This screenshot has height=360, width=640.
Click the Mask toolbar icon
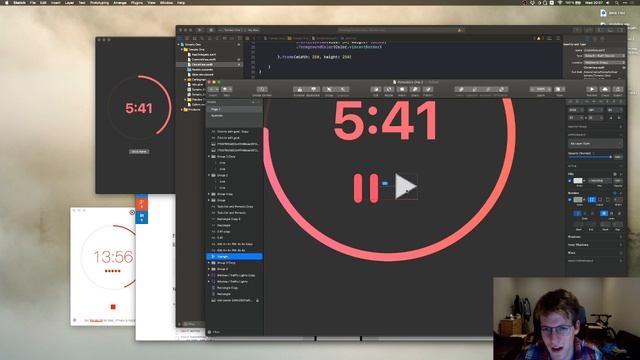click(x=402, y=89)
